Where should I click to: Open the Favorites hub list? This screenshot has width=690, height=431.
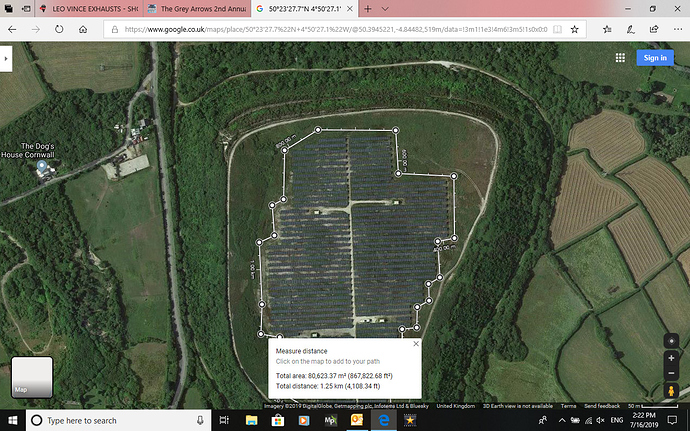point(607,29)
